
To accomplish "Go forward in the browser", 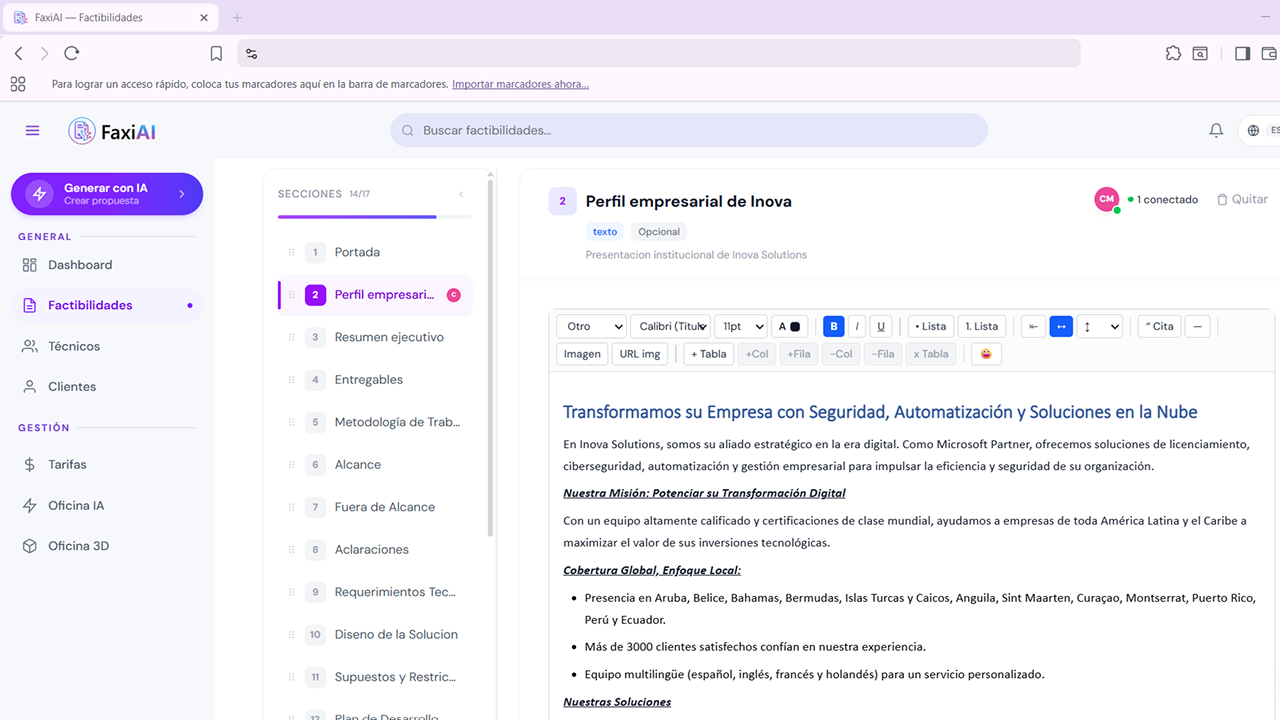I will pos(45,54).
